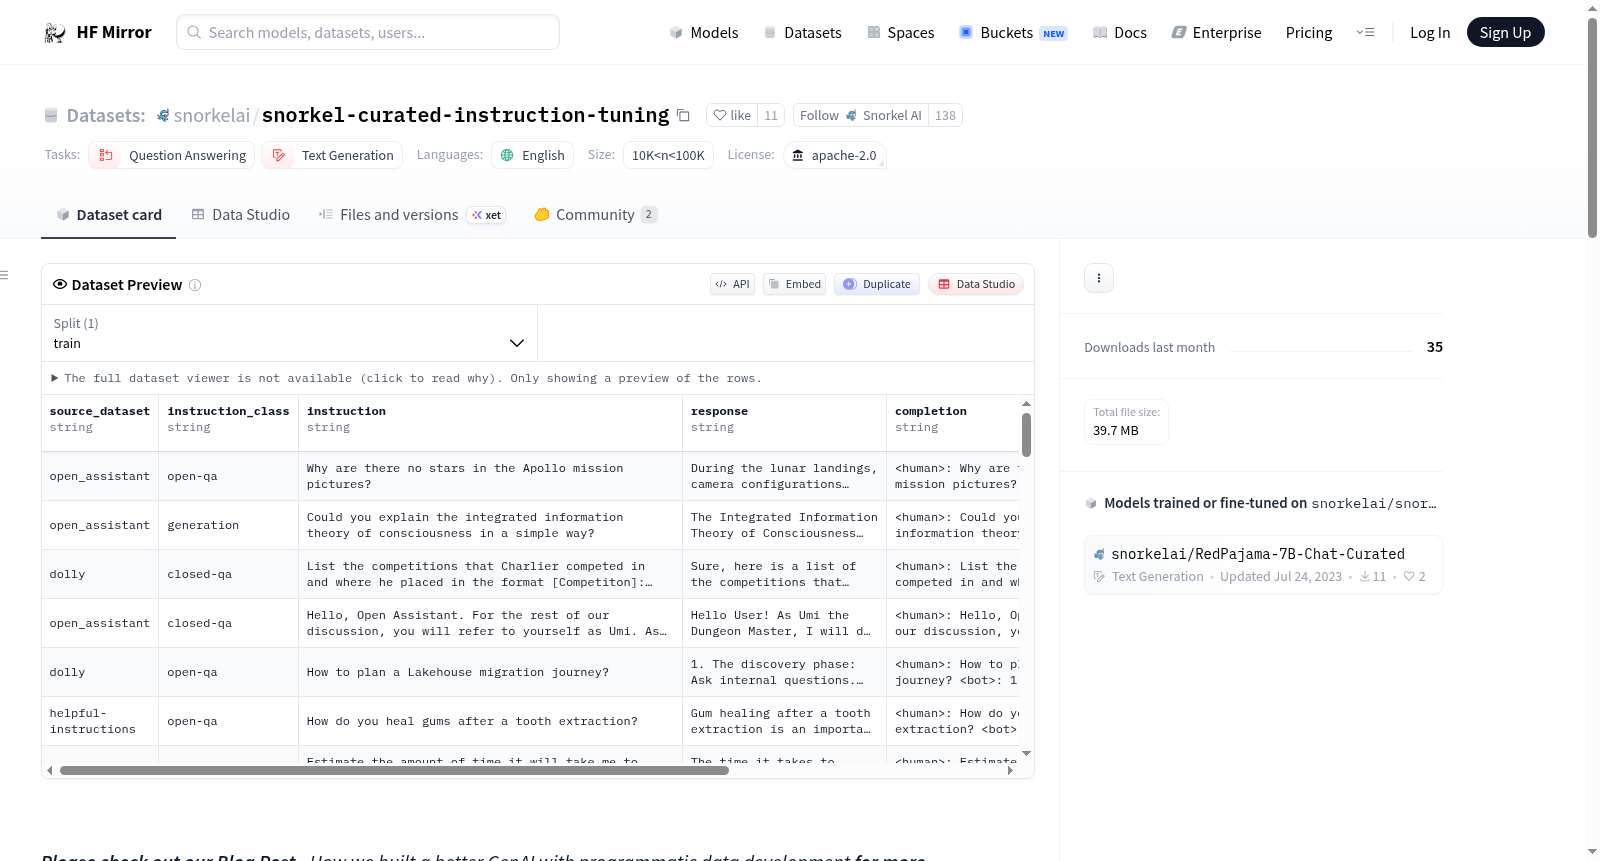
Task: Like the dataset with the heart button
Action: click(x=732, y=115)
